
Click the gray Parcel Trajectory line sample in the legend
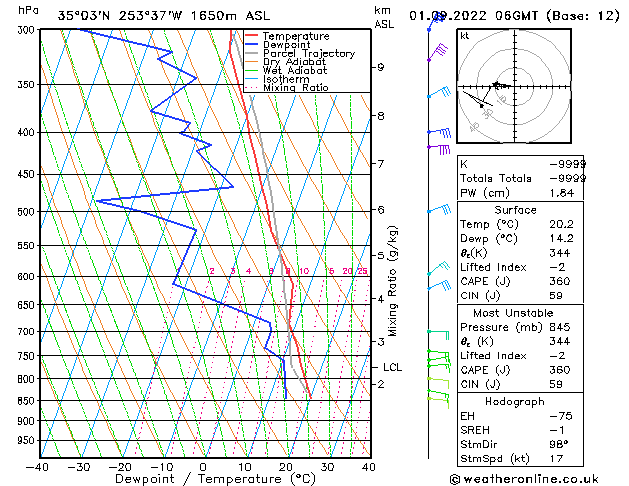tap(252, 53)
